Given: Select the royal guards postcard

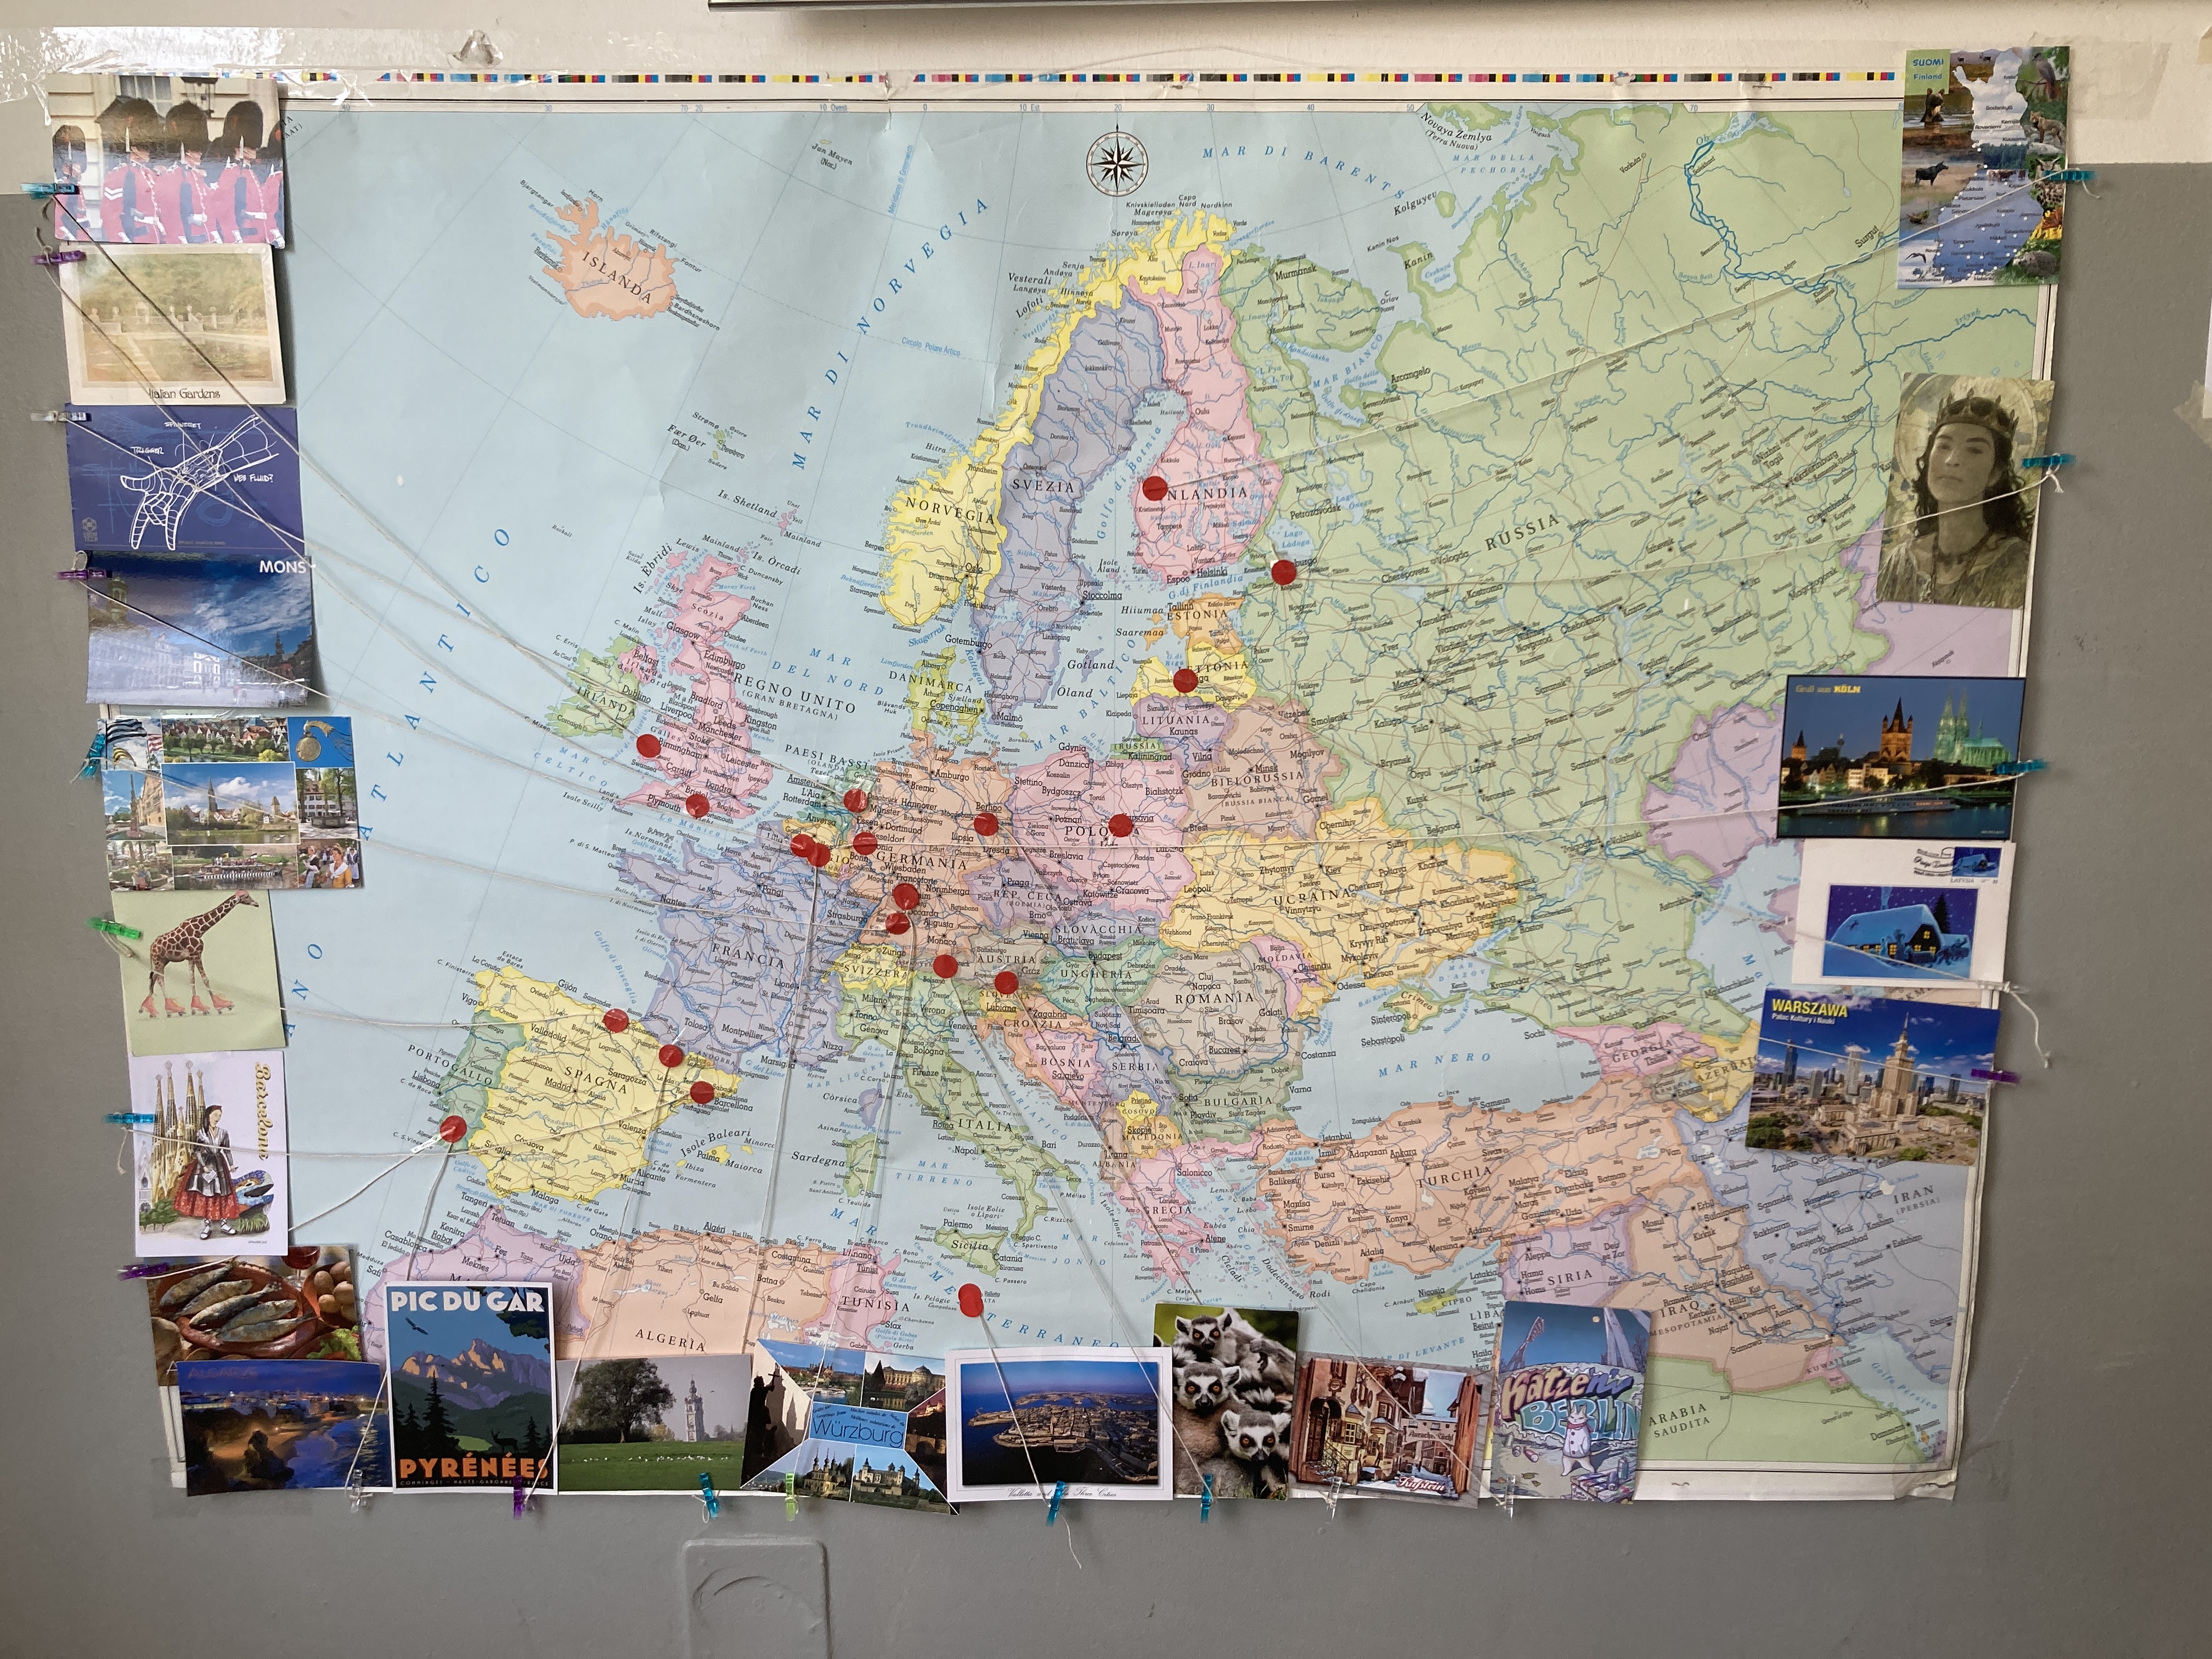Looking at the screenshot, I should pos(168,164).
